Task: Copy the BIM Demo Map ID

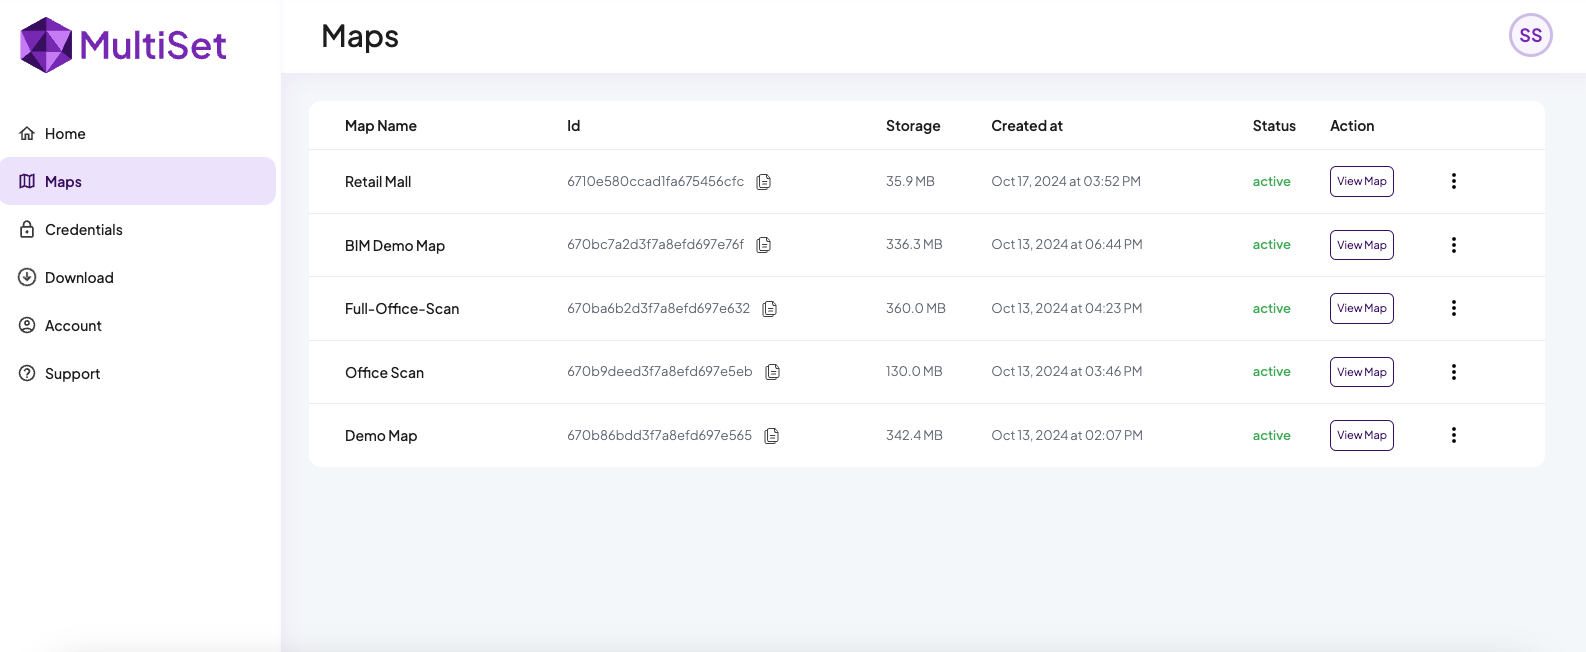Action: coord(763,245)
